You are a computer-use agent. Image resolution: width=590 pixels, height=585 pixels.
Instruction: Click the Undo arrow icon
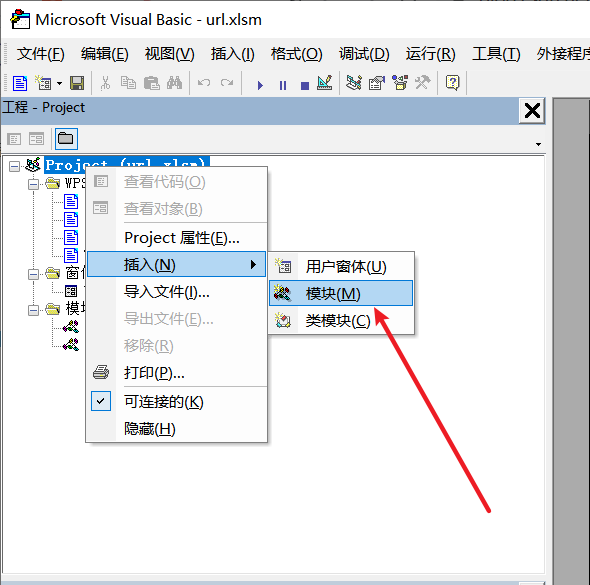tap(204, 83)
